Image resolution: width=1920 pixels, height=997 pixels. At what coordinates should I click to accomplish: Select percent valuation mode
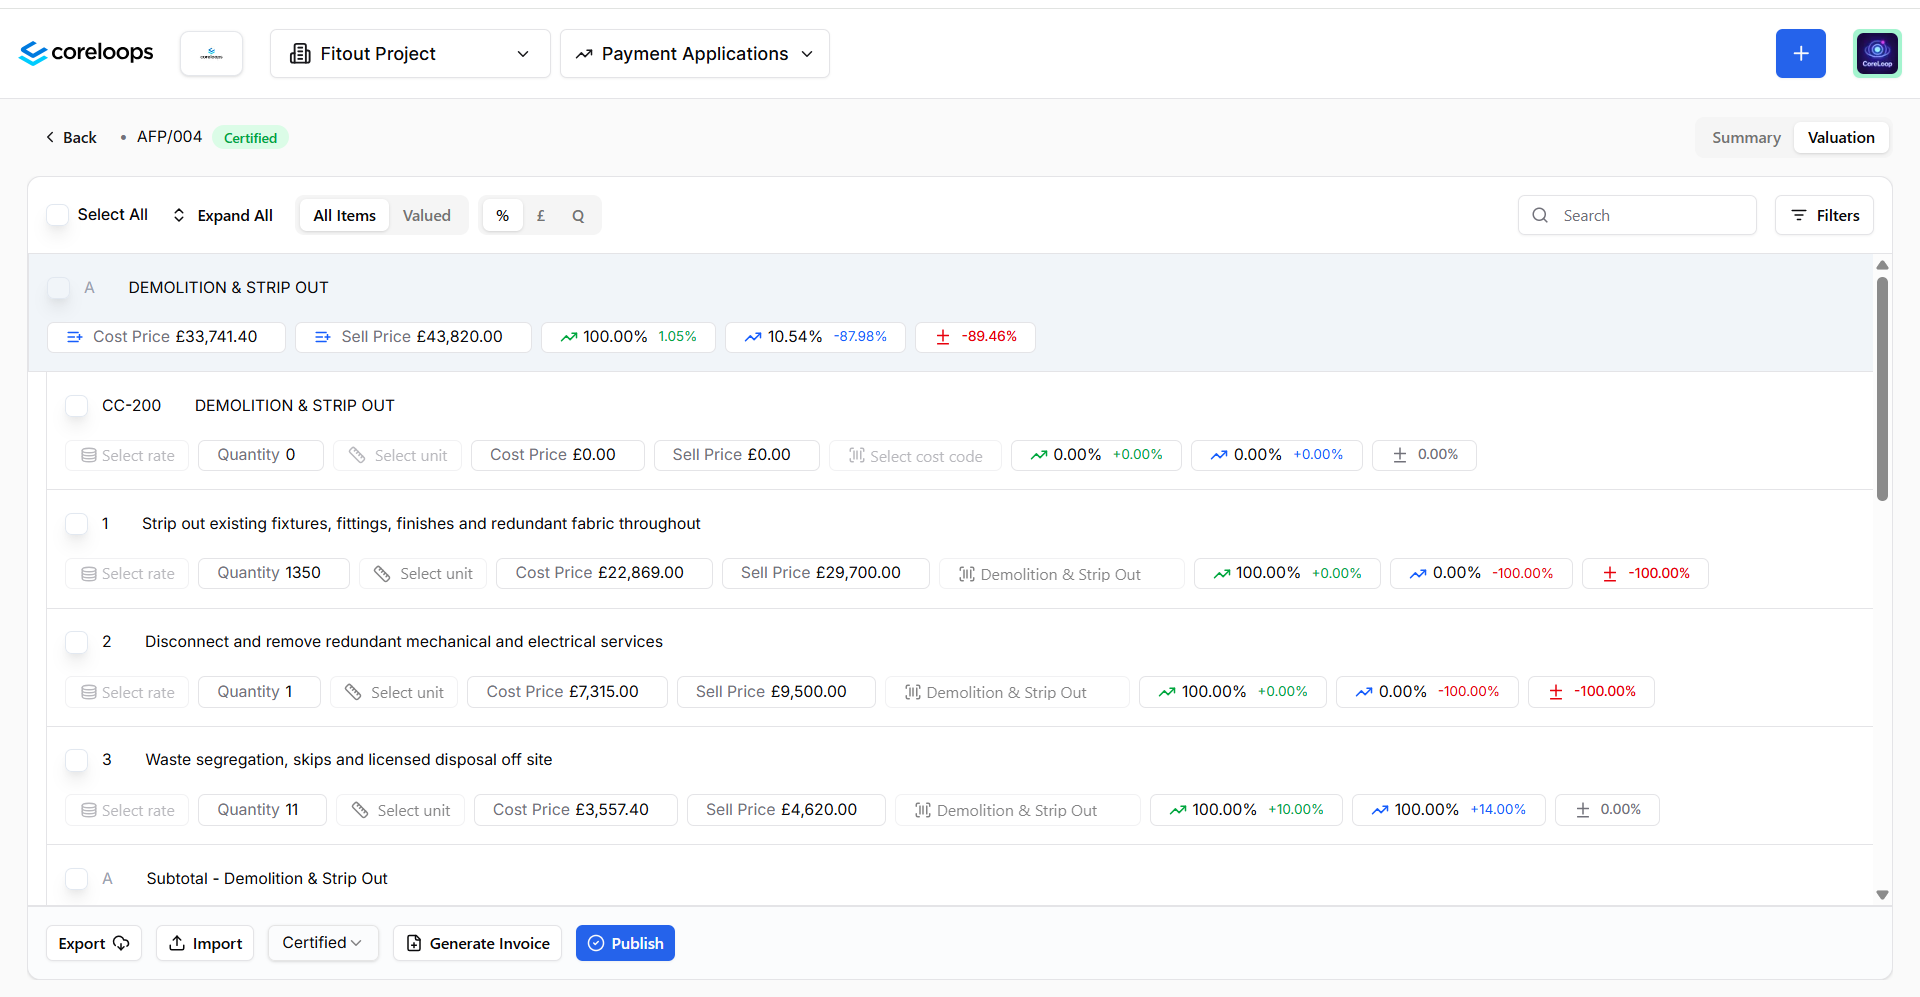[503, 215]
